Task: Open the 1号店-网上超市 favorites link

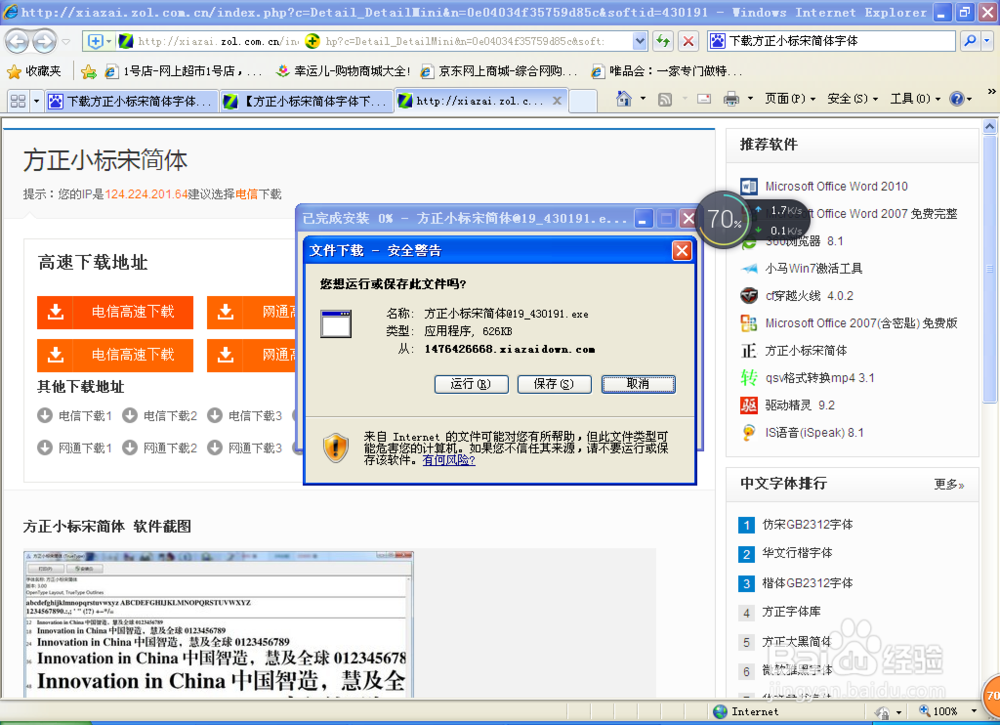Action: [x=184, y=71]
